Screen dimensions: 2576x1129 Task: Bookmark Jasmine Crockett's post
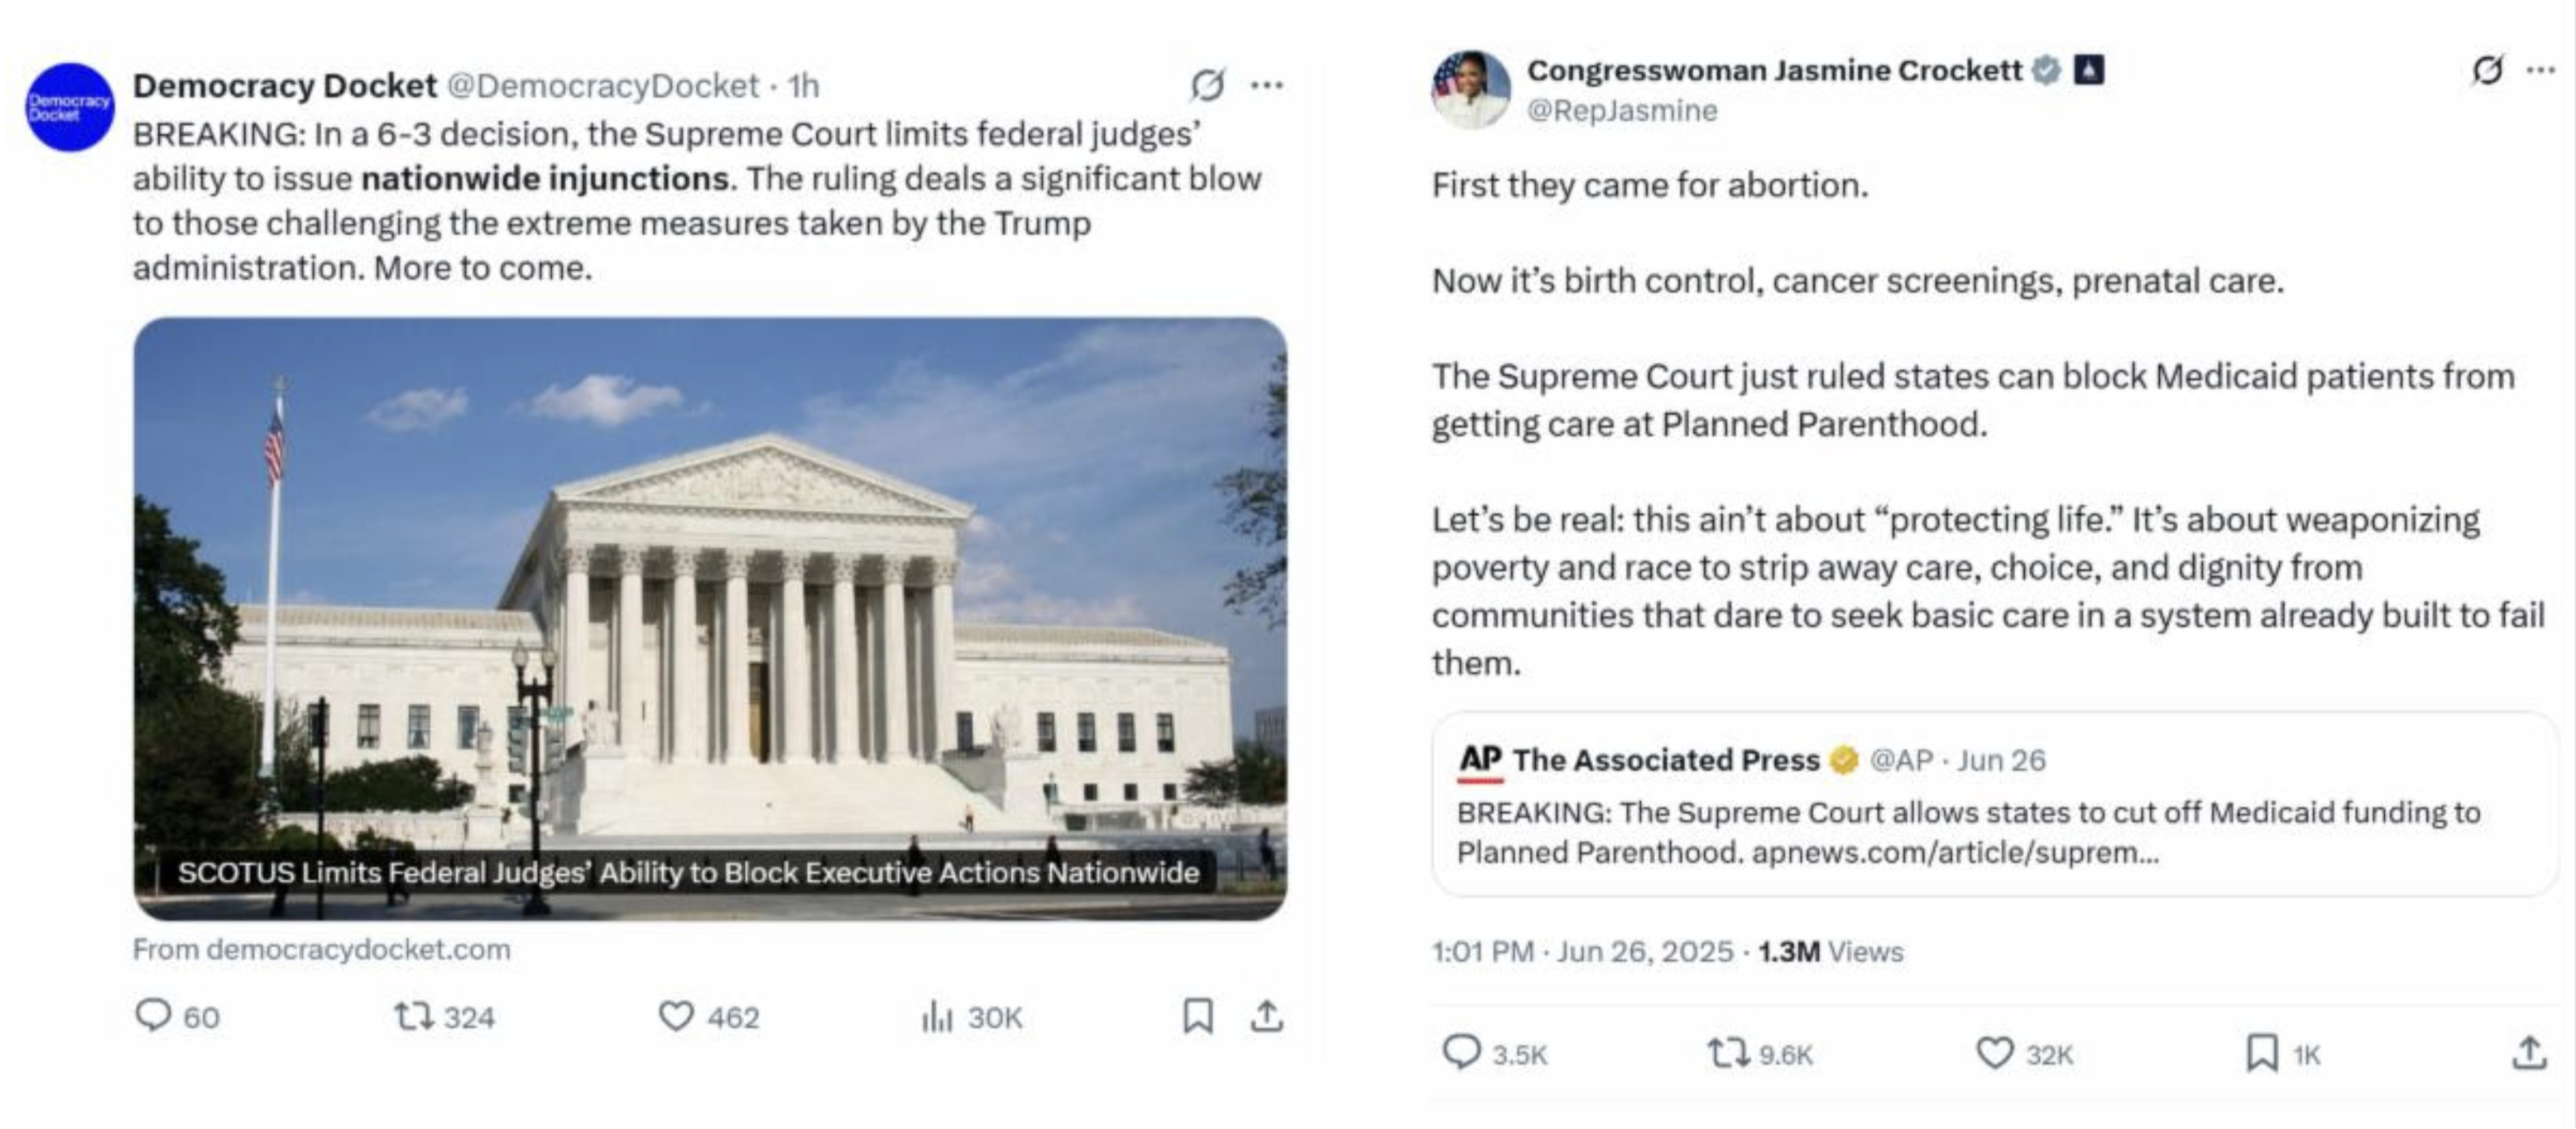[2261, 1053]
